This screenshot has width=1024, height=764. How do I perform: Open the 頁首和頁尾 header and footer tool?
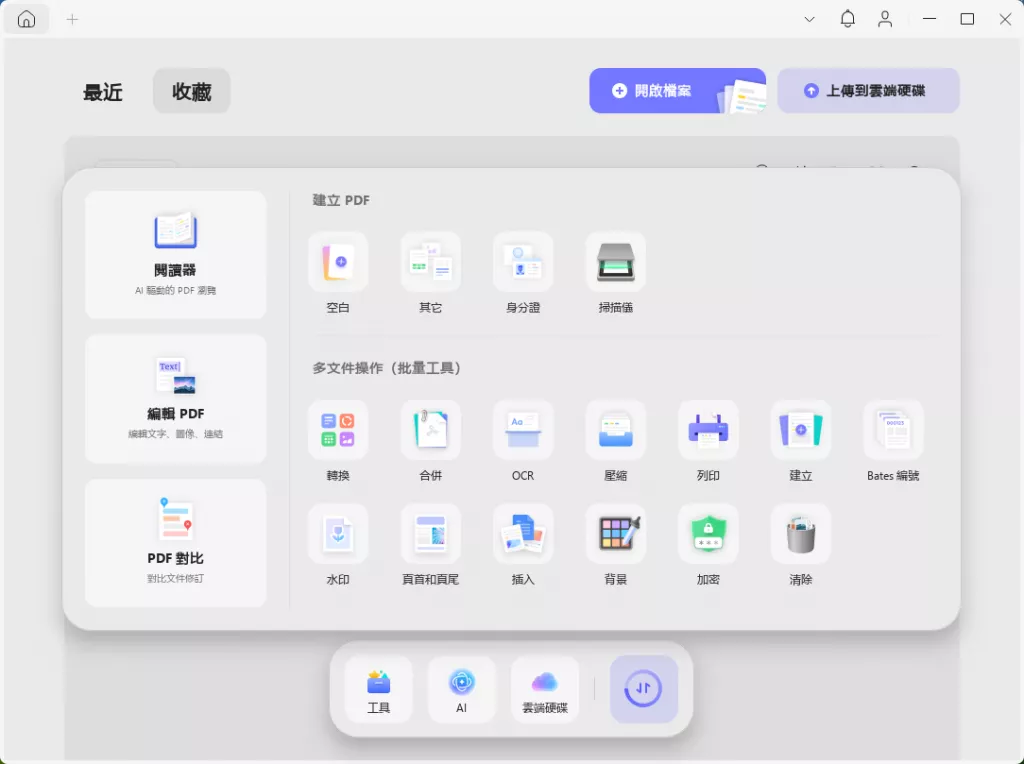[x=430, y=534]
